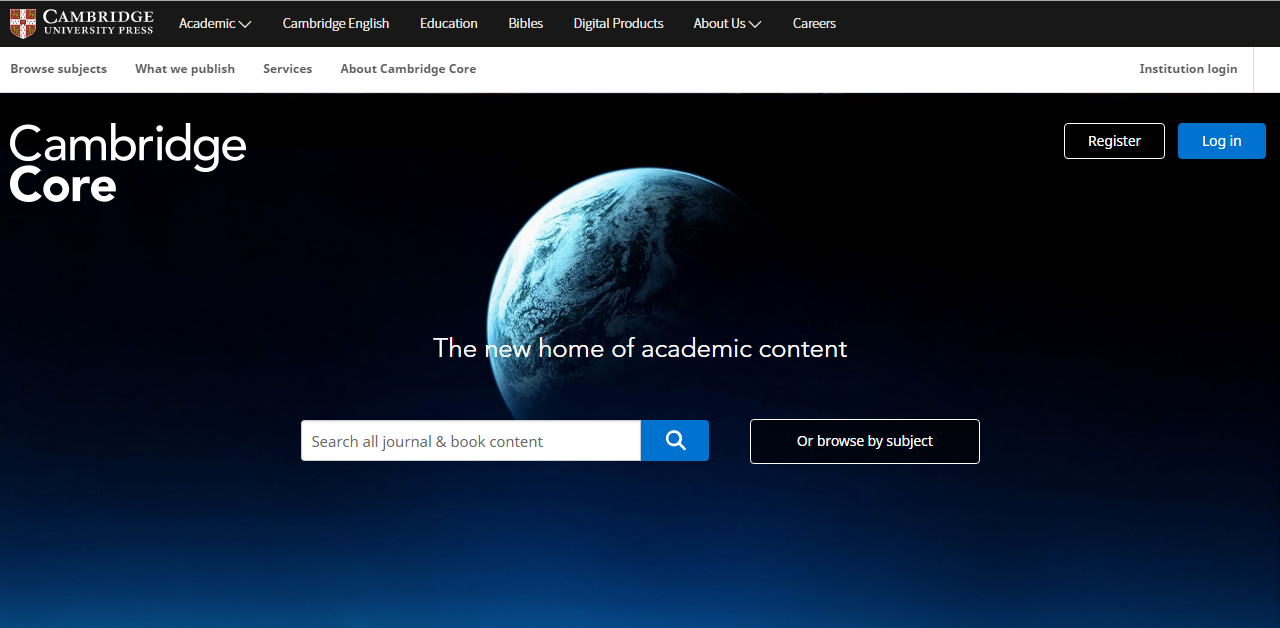Open the Cambridge English section

(336, 23)
